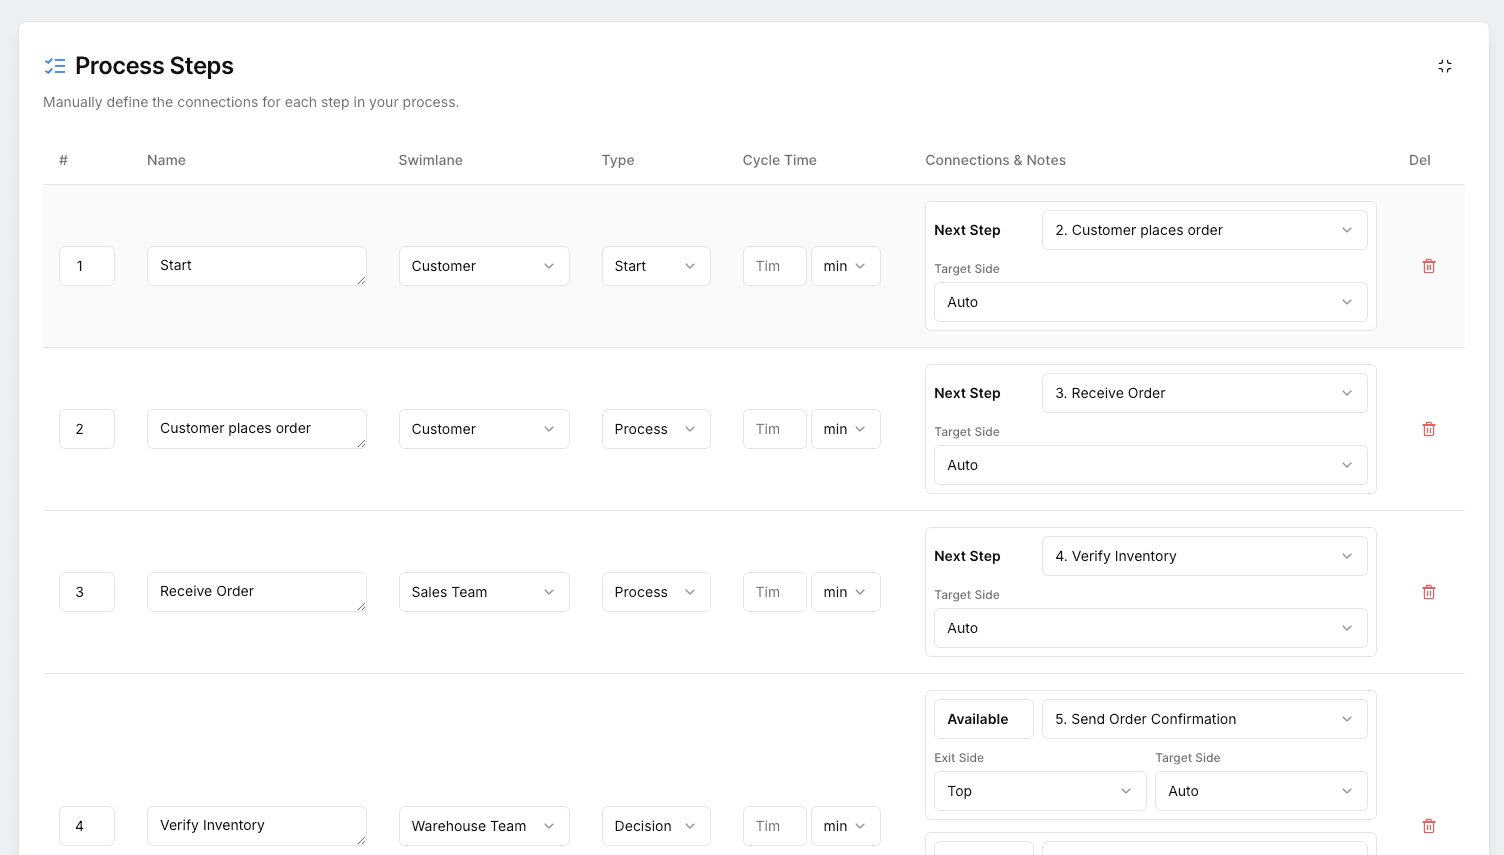Open next step dropdown '3. Receive Order'

tap(1205, 393)
